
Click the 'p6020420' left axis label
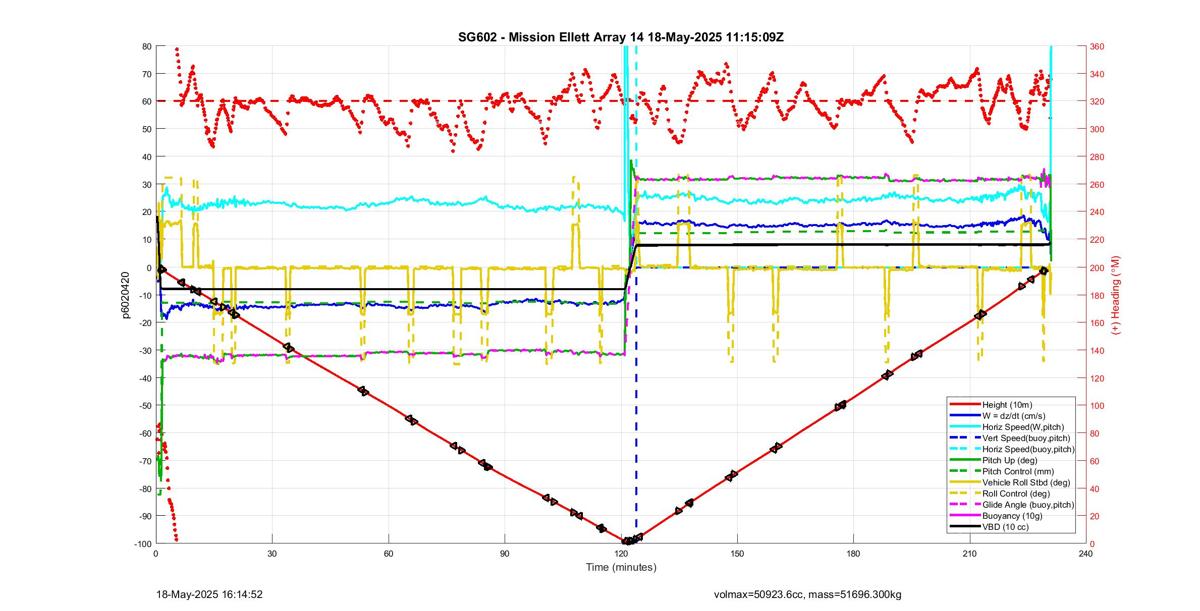click(x=126, y=294)
